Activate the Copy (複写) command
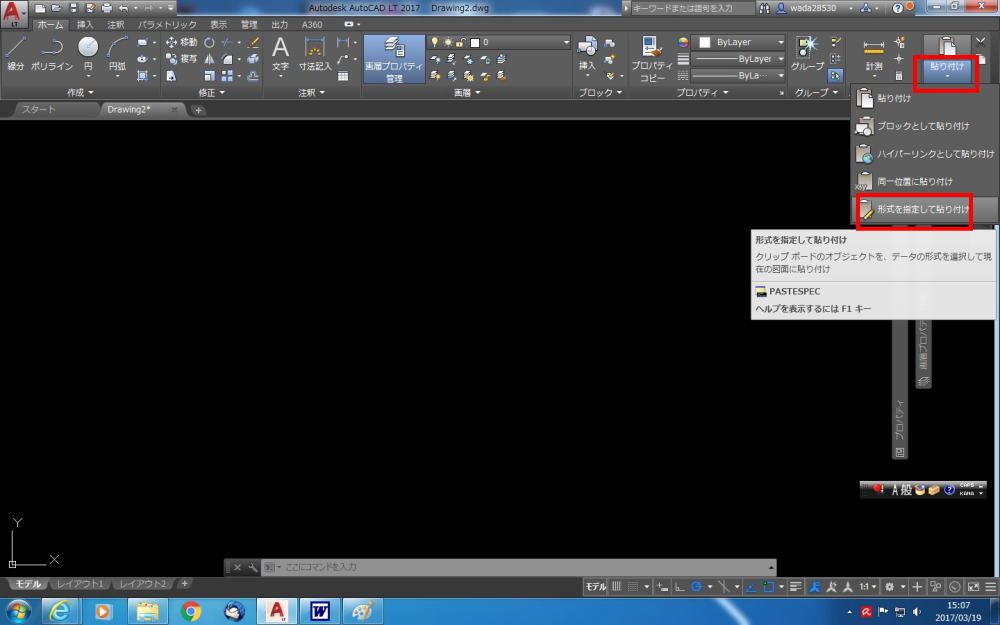Screen dimensions: 1000x625 pos(181,59)
